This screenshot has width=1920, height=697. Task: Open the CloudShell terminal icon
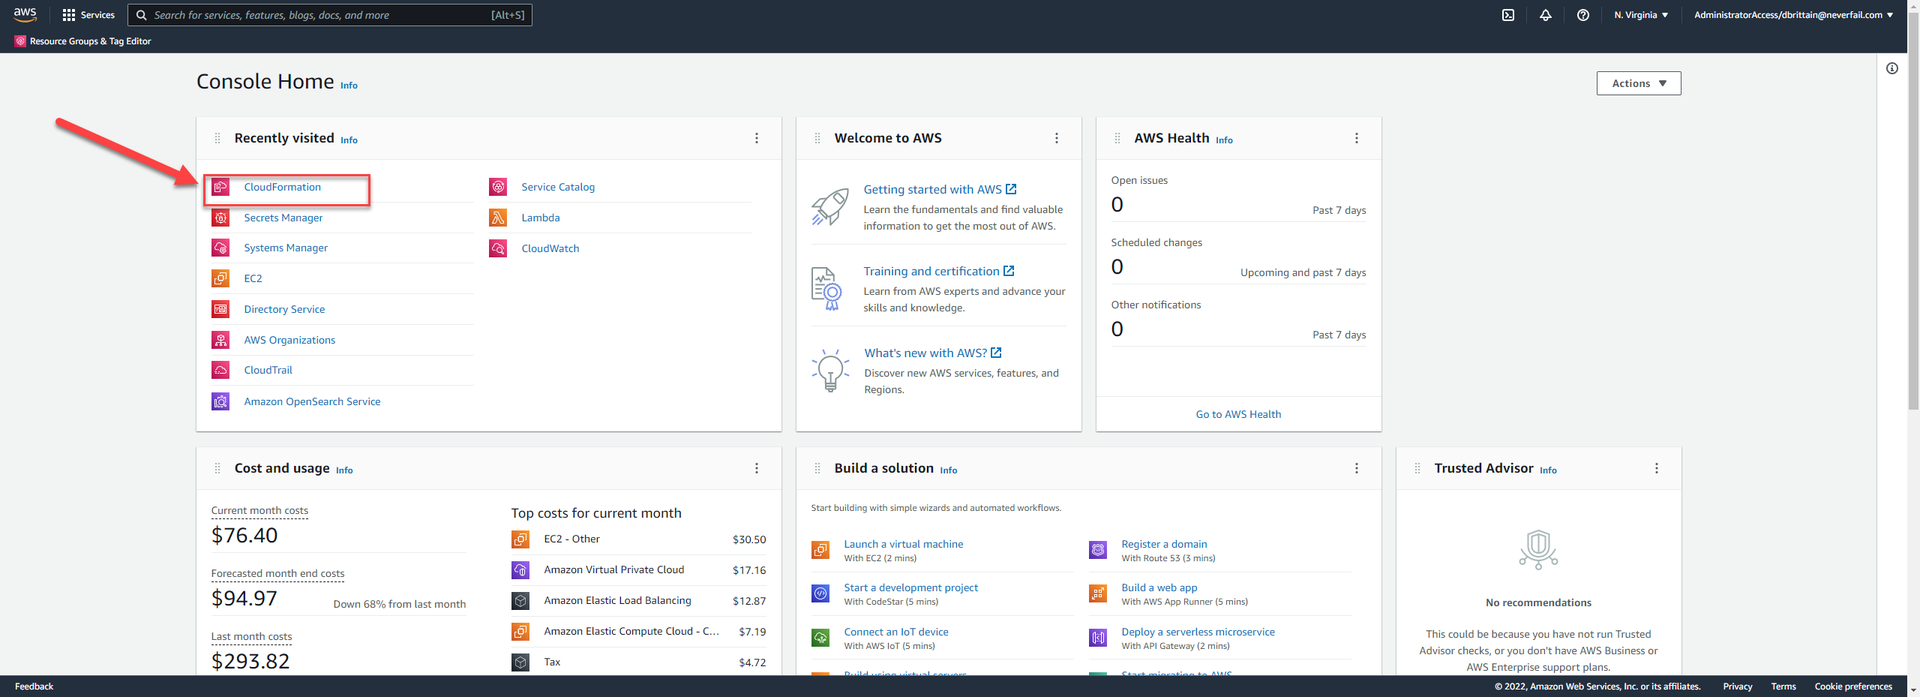pyautogui.click(x=1508, y=15)
